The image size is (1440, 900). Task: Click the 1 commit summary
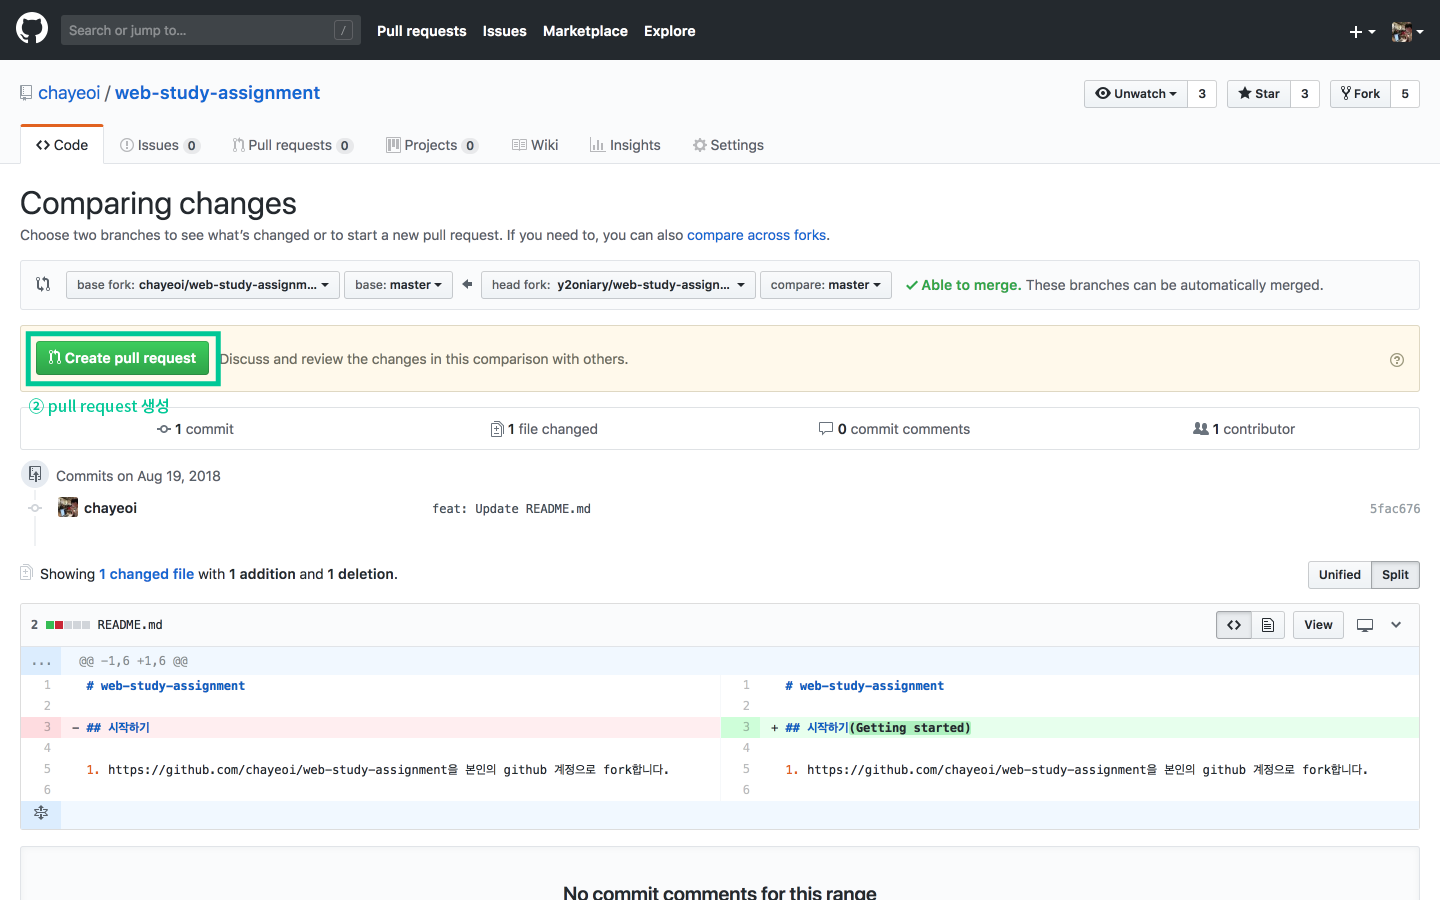point(195,429)
